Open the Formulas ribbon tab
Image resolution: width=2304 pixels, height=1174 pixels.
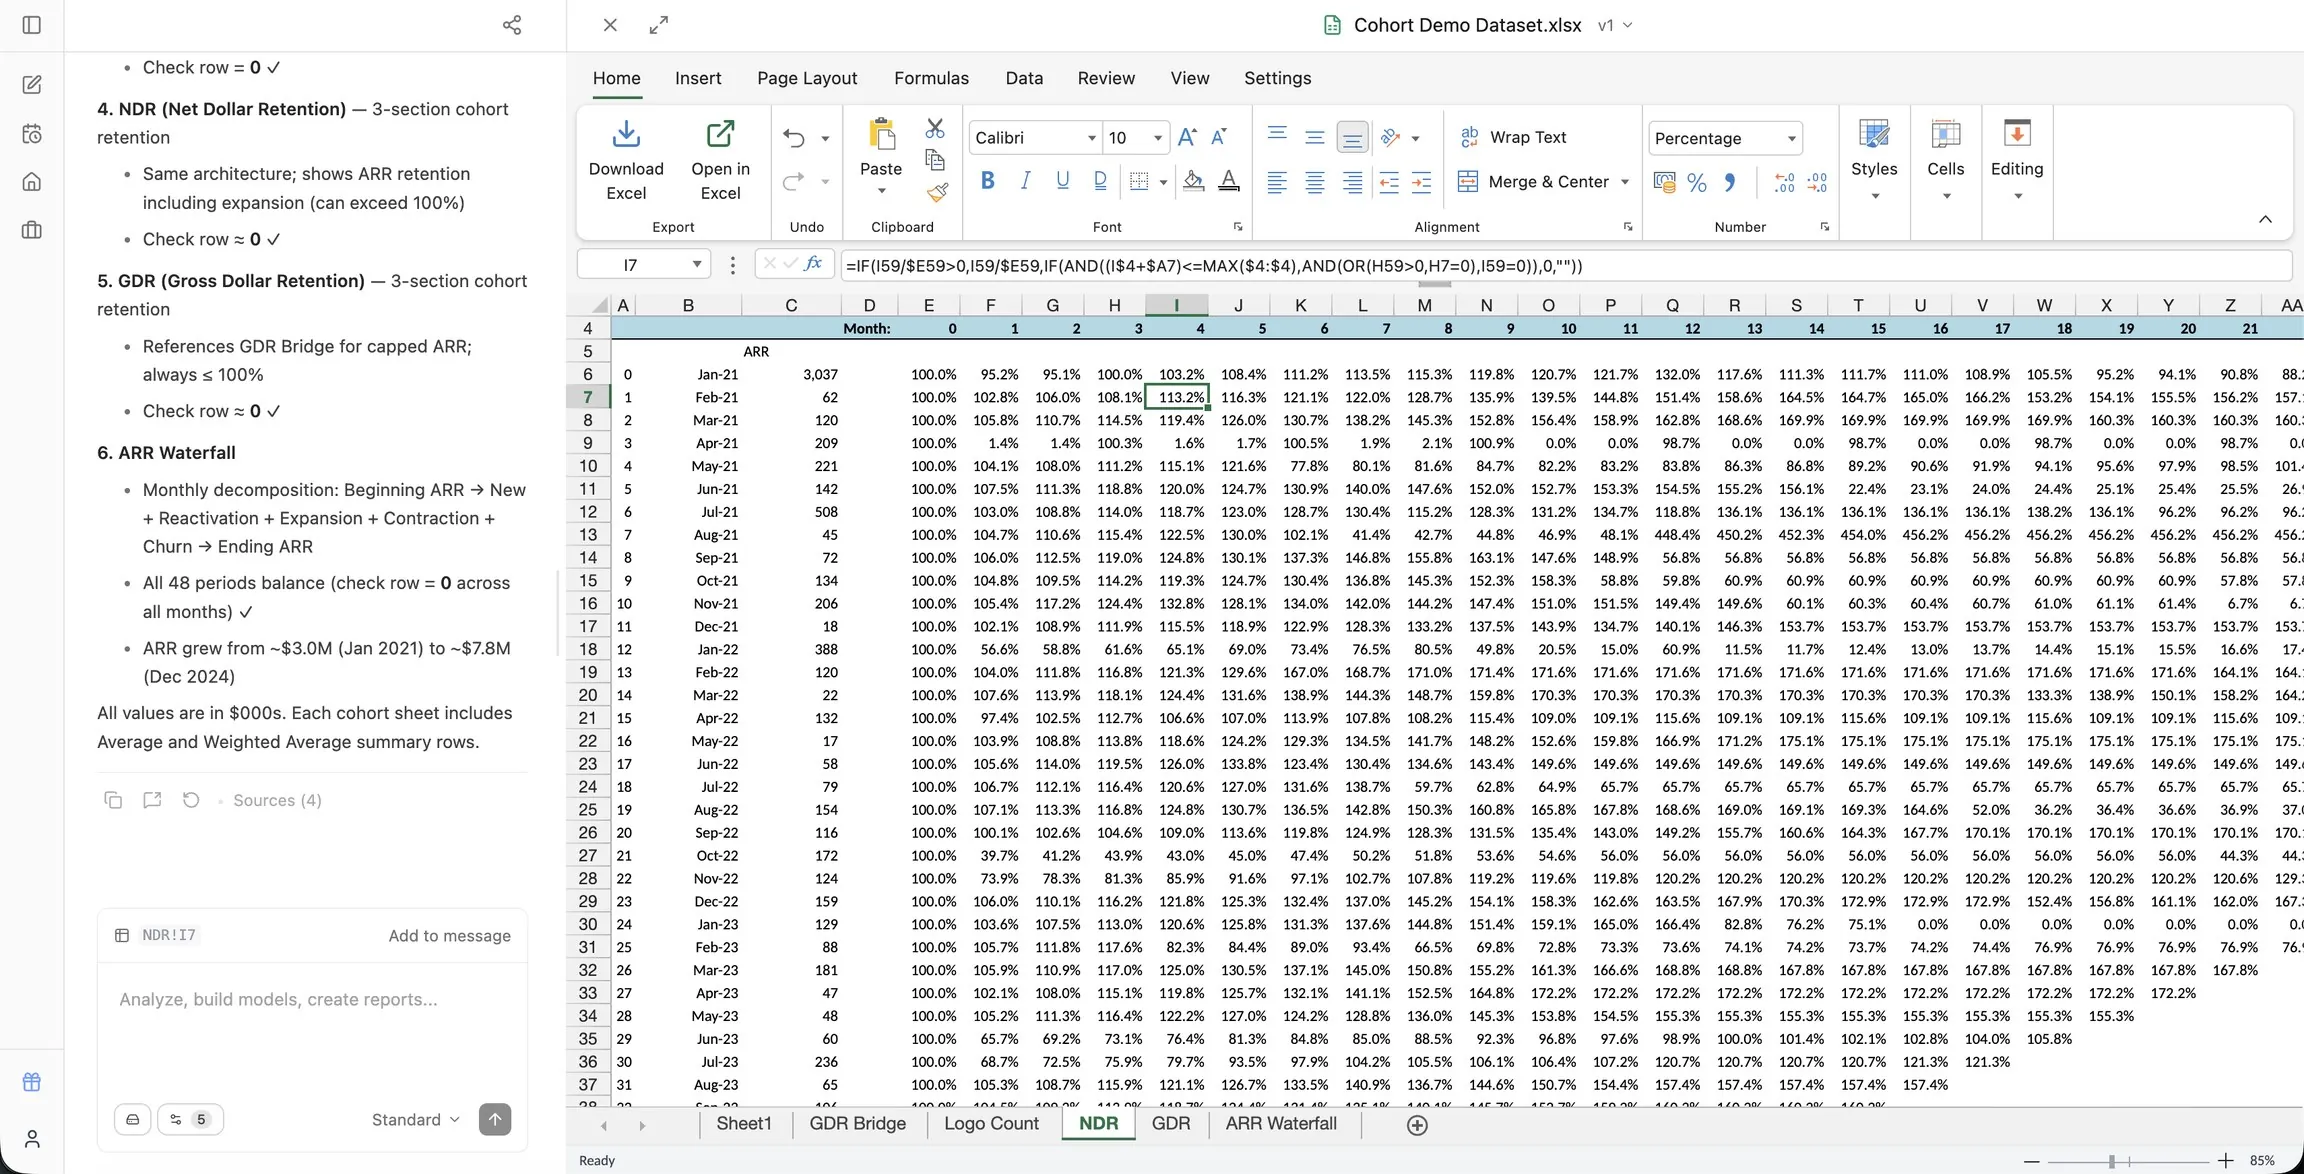(931, 78)
